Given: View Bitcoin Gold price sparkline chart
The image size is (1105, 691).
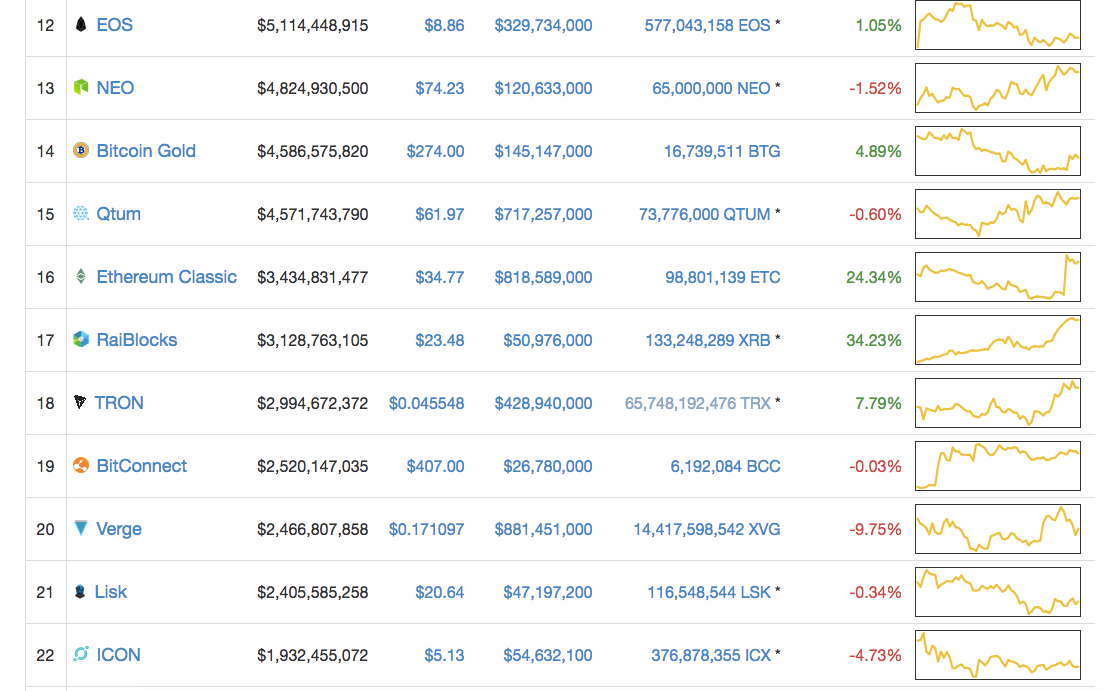Looking at the screenshot, I should [x=997, y=151].
